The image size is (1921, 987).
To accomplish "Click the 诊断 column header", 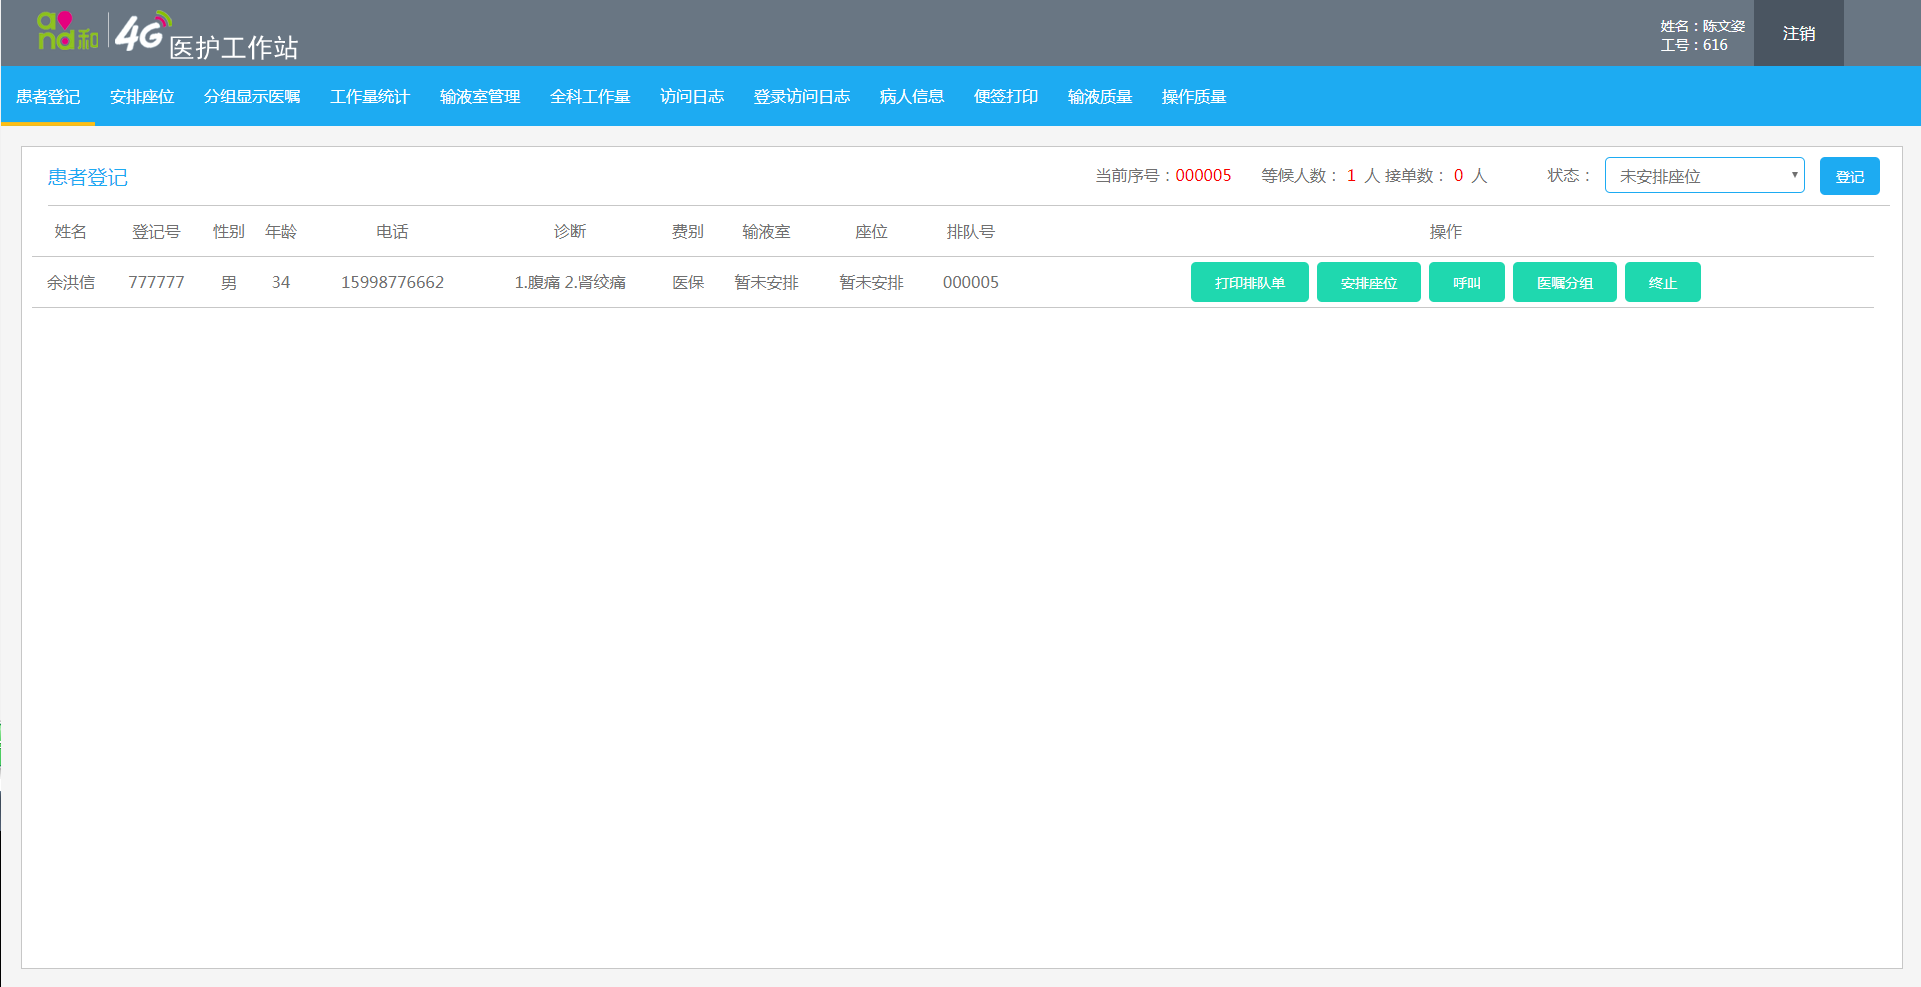I will (570, 232).
